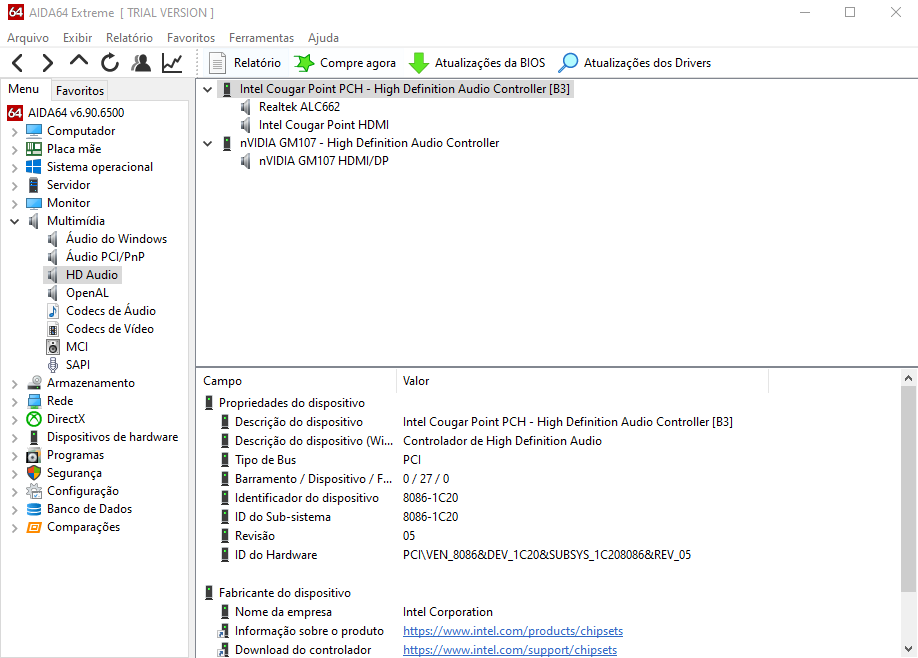Open the intel.com/support/chipsets link
The height and width of the screenshot is (658, 918).
pyautogui.click(x=510, y=650)
